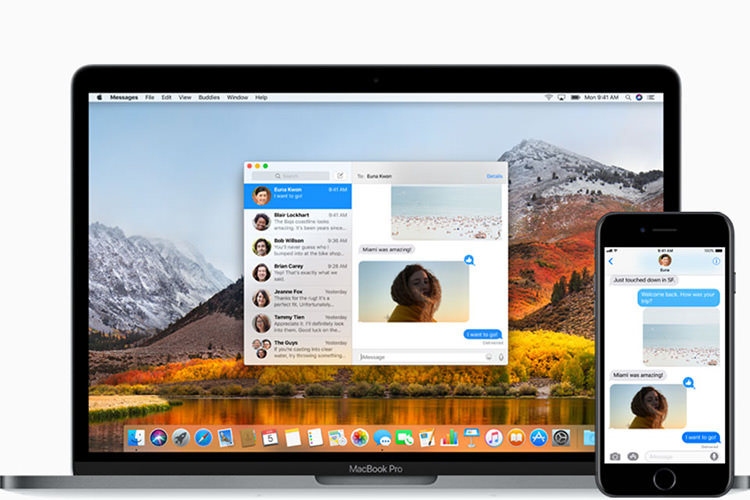Open Calendar icon showing 5 in dock
This screenshot has height=500, width=750.
point(270,437)
